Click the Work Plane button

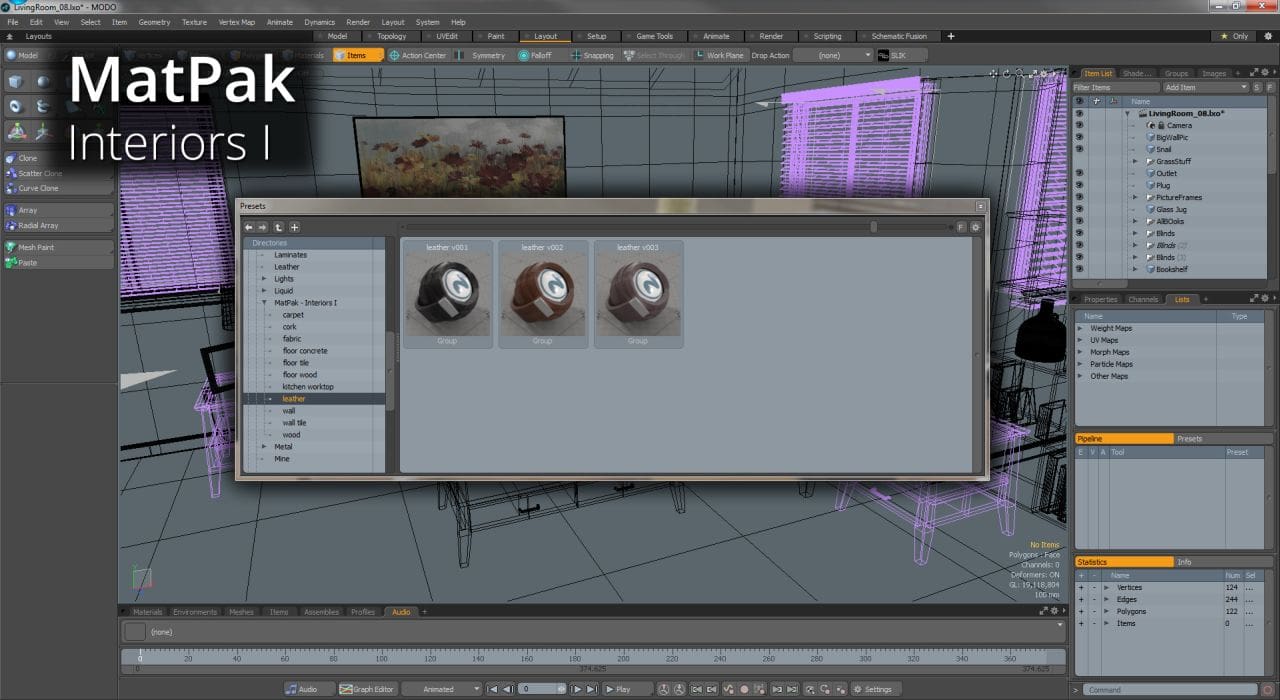(720, 55)
